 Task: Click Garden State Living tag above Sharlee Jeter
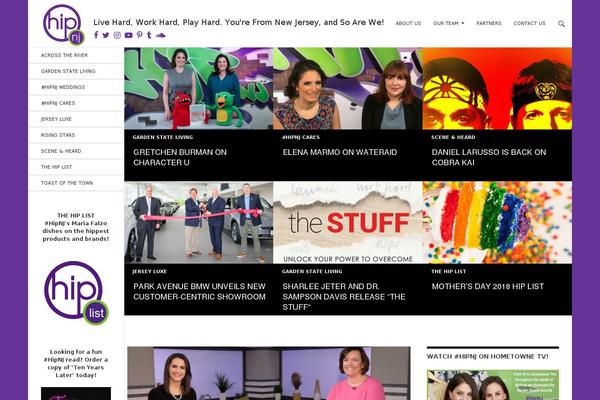point(312,271)
